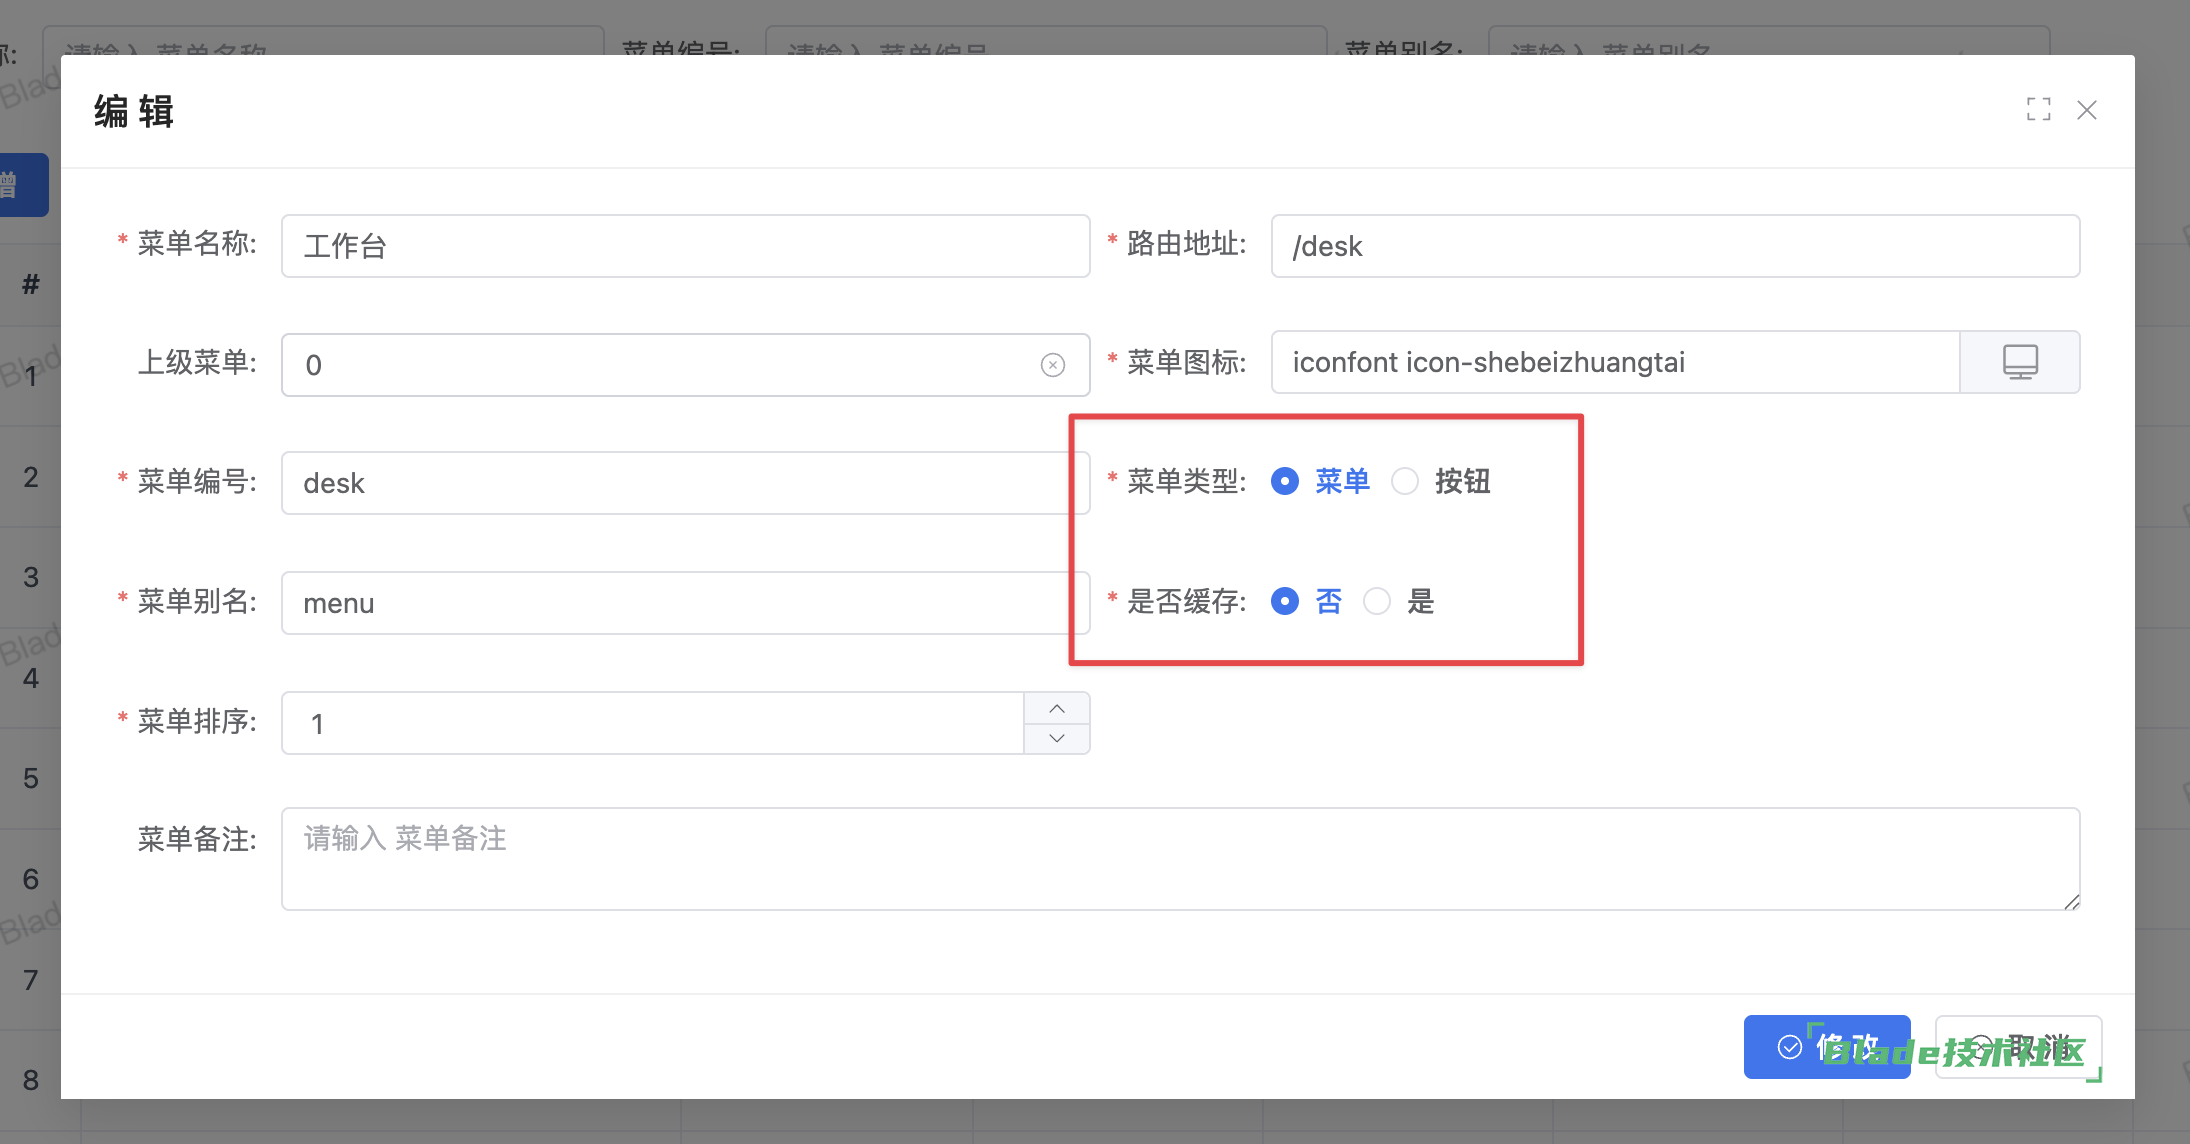Image resolution: width=2190 pixels, height=1144 pixels.
Task: Set 是否缓存 to 是
Action: pyautogui.click(x=1399, y=601)
